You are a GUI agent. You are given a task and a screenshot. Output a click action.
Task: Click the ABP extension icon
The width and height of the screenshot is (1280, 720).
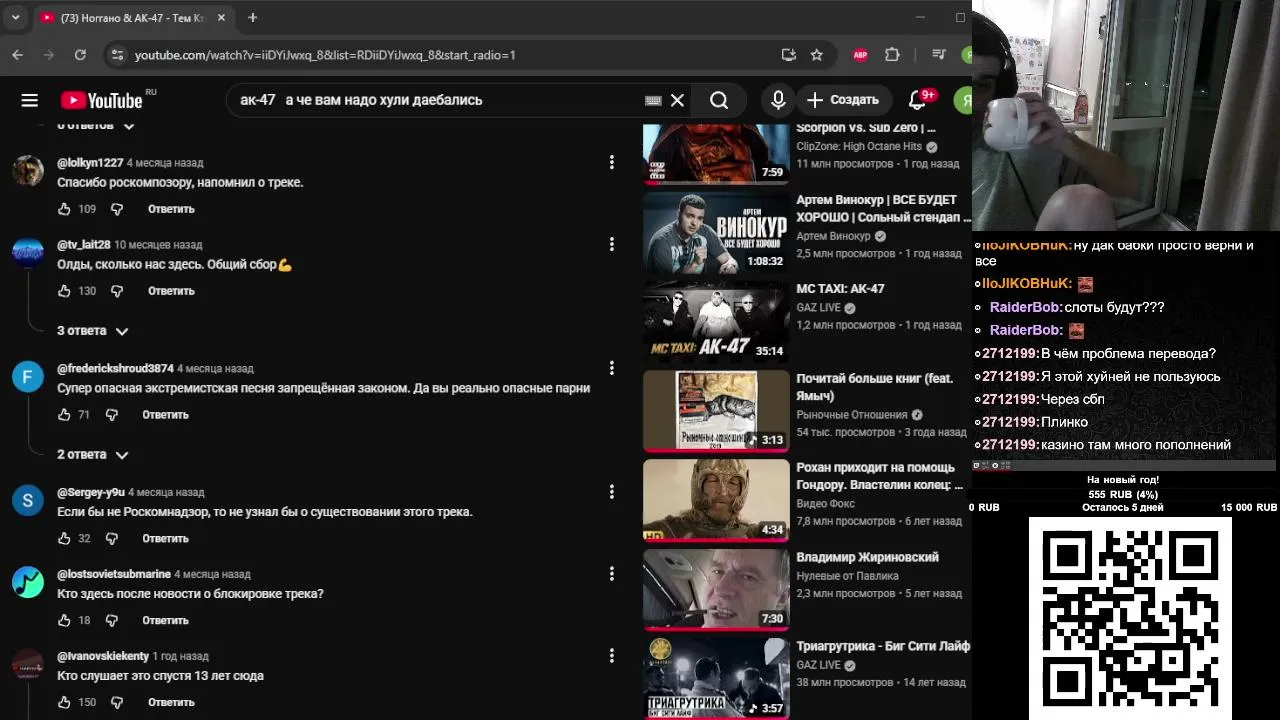[x=860, y=55]
